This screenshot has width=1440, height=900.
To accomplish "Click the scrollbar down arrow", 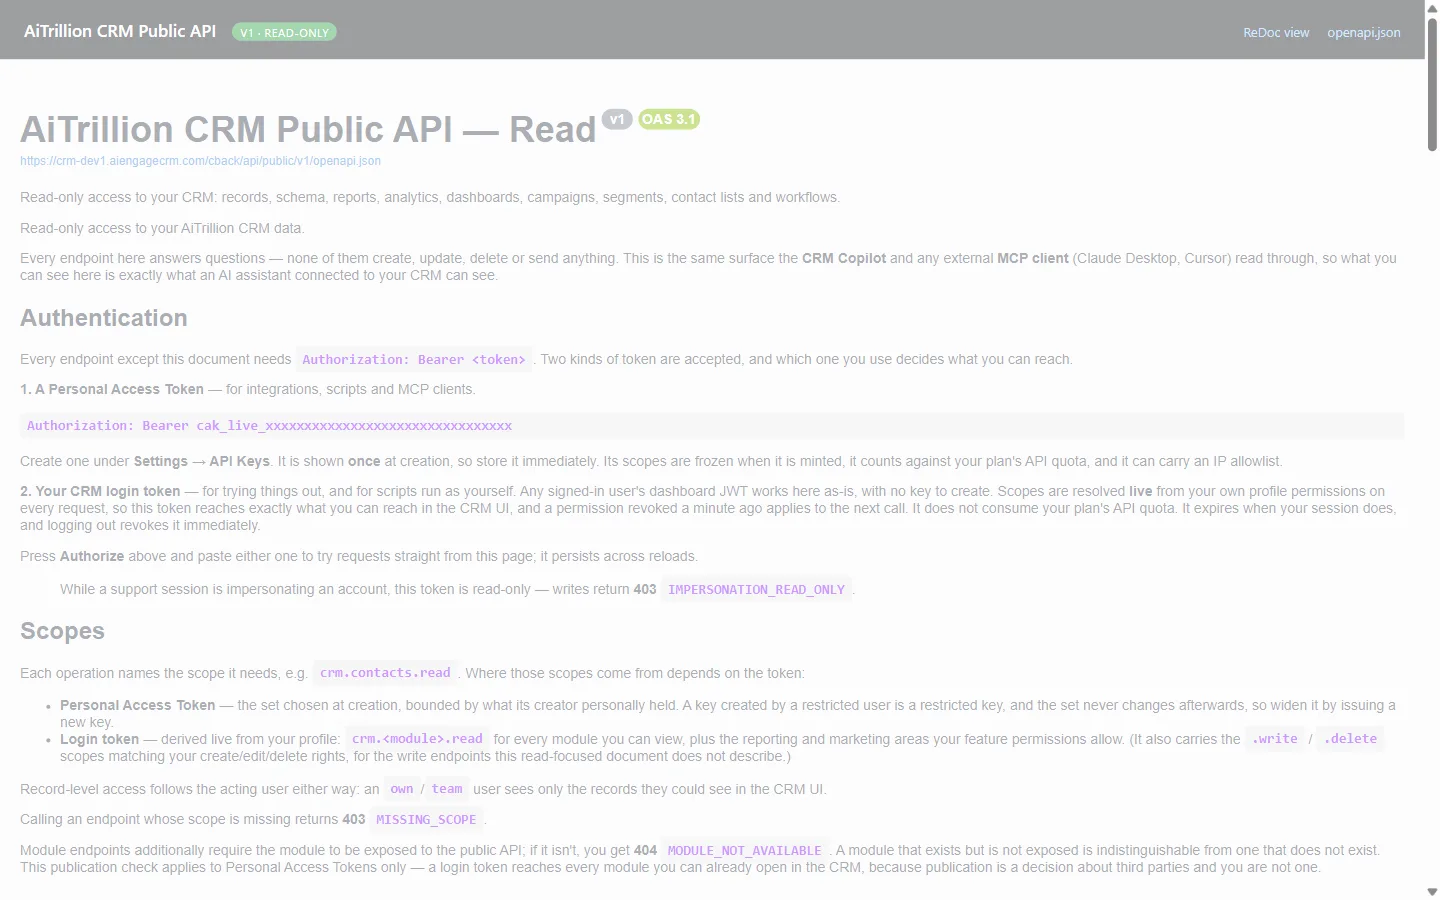I will [x=1432, y=891].
